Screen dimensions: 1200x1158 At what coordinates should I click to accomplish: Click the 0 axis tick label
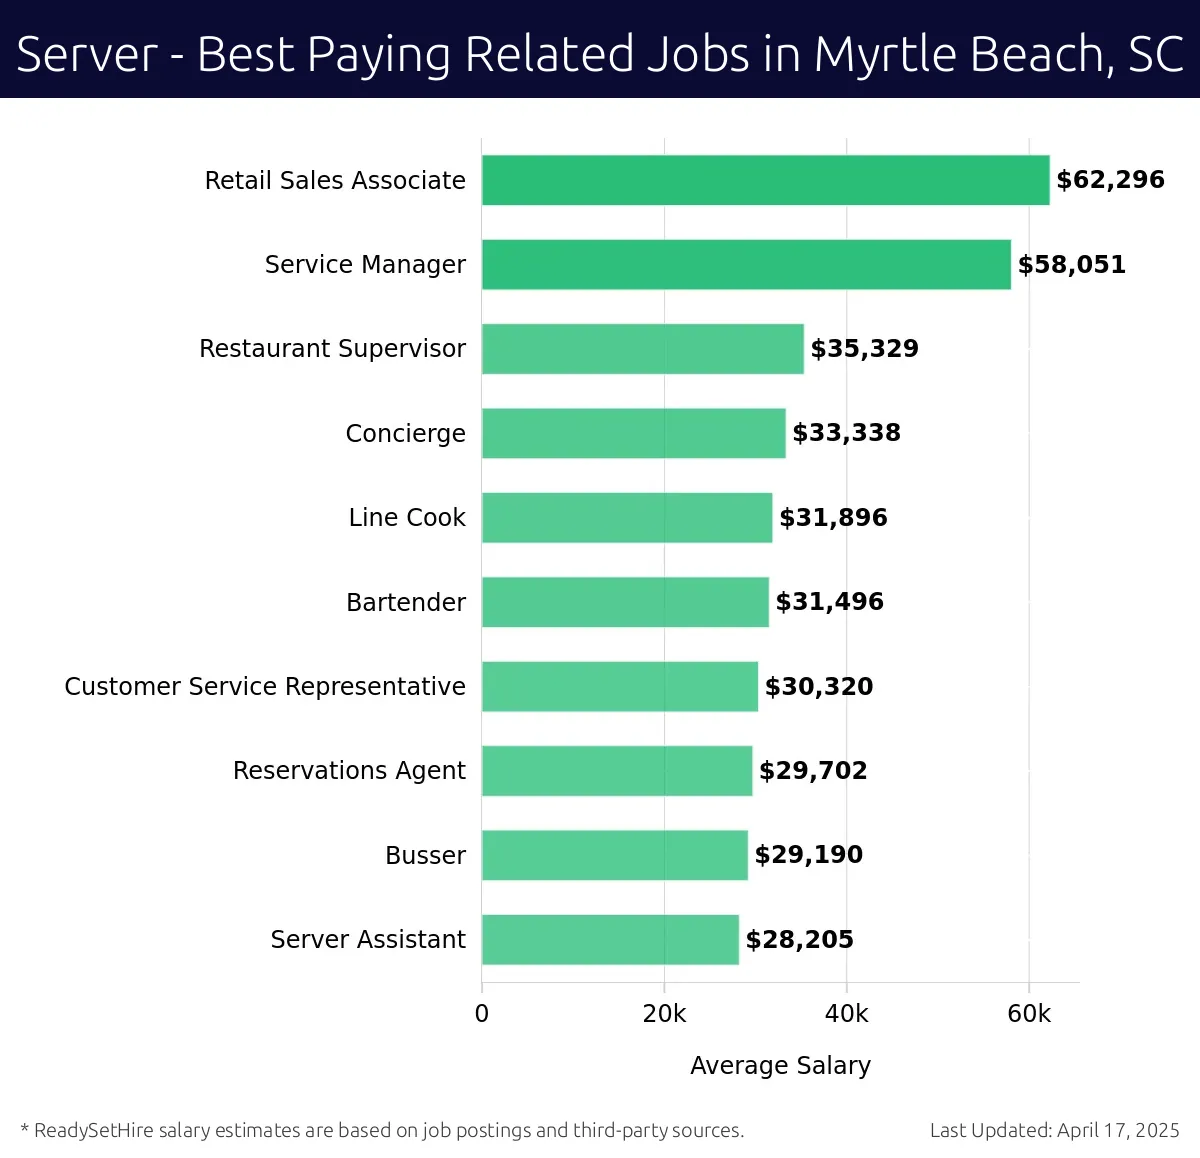pos(482,1014)
